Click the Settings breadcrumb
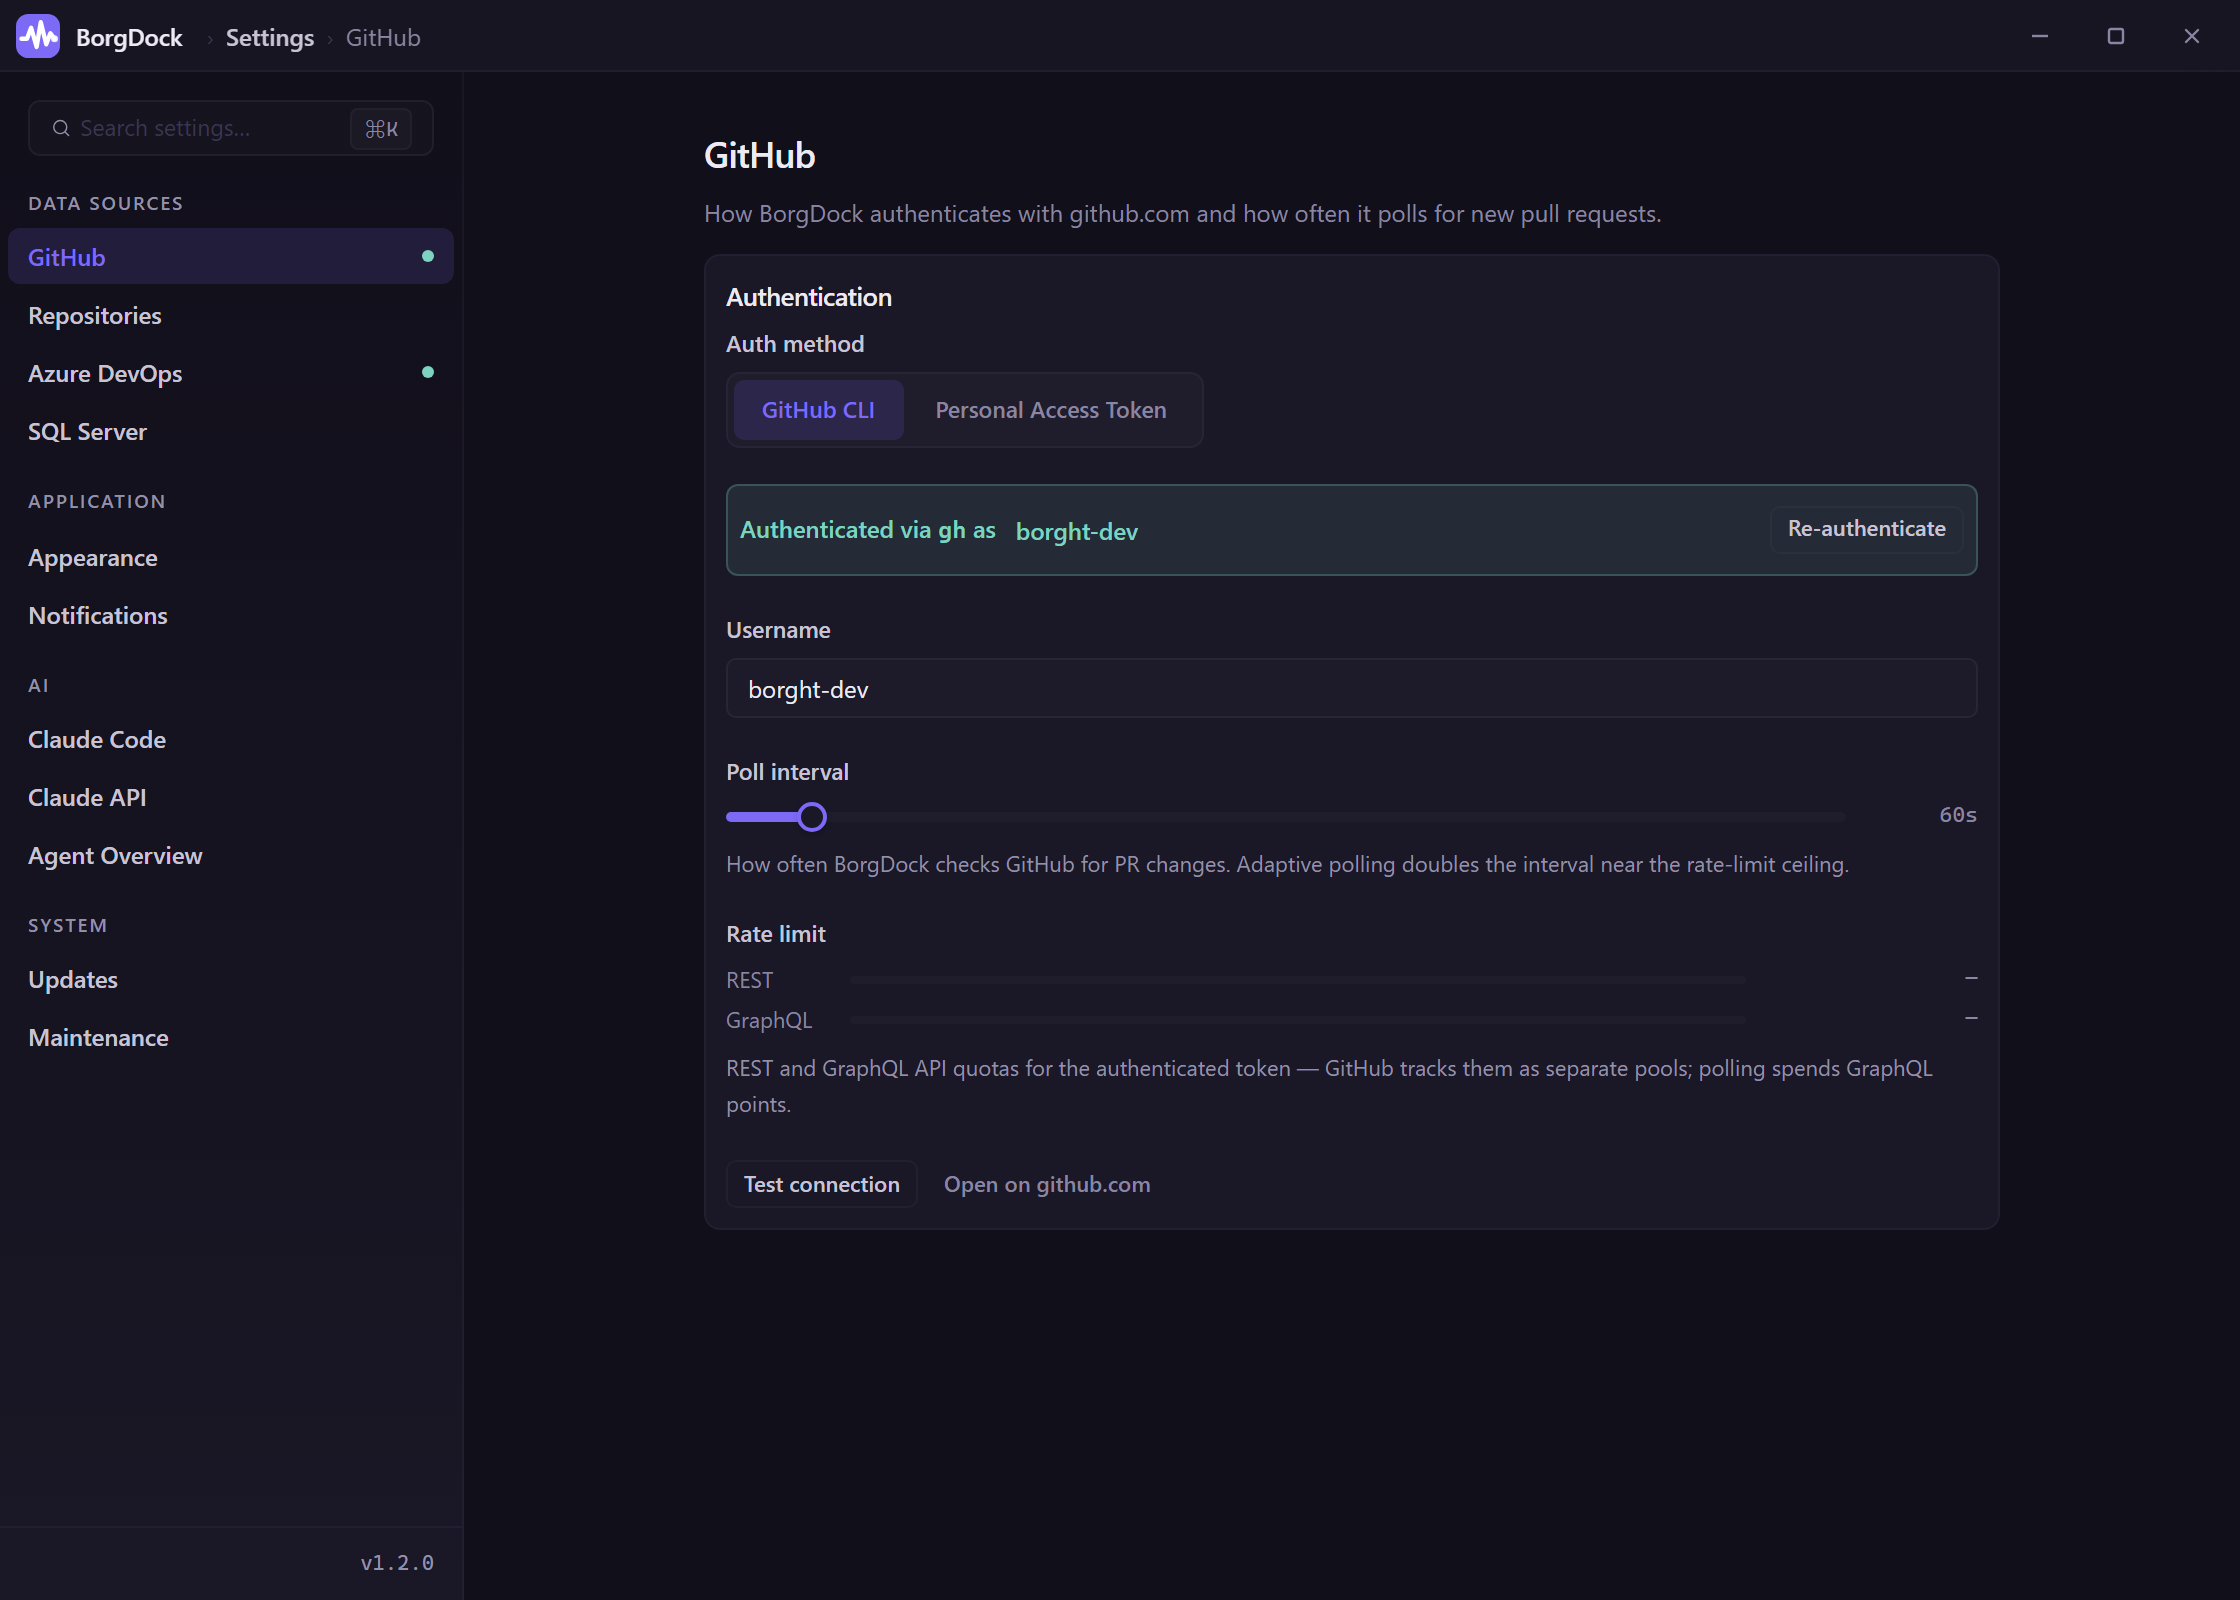 [x=270, y=38]
